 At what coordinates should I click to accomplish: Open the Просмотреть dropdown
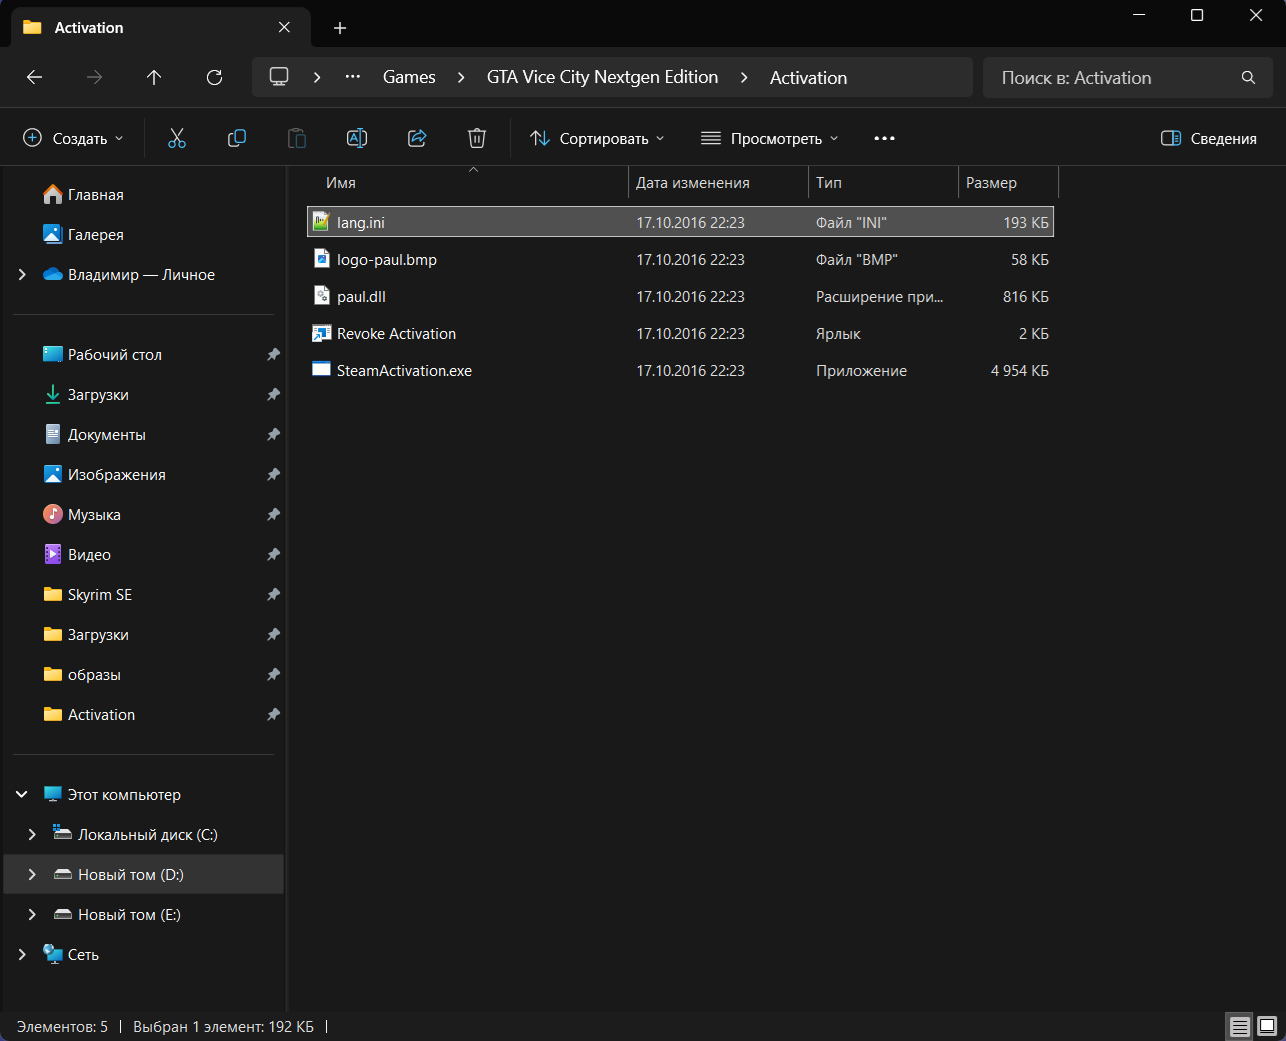(x=769, y=138)
